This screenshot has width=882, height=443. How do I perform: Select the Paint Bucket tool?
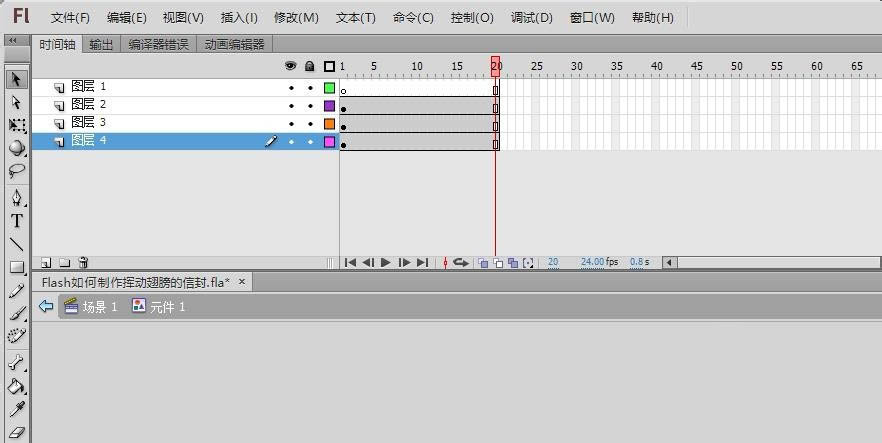click(16, 386)
